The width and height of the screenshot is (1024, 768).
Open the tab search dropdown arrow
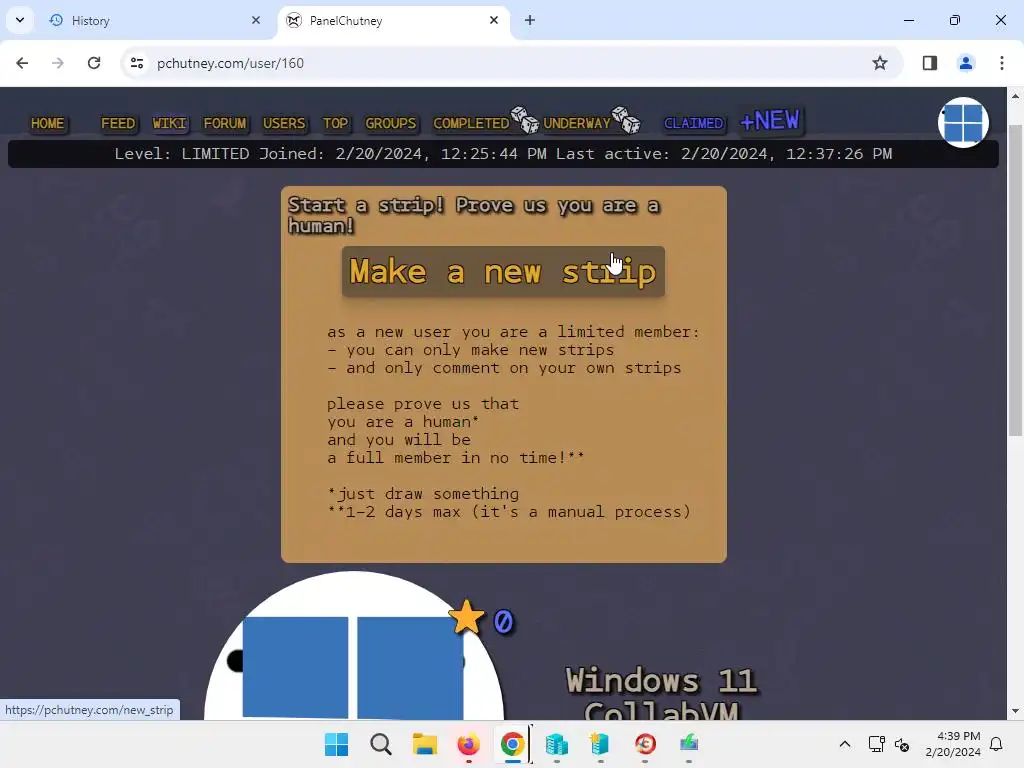click(20, 20)
